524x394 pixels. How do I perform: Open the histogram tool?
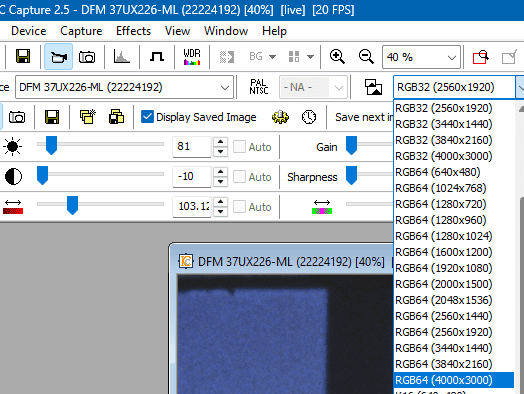(121, 56)
